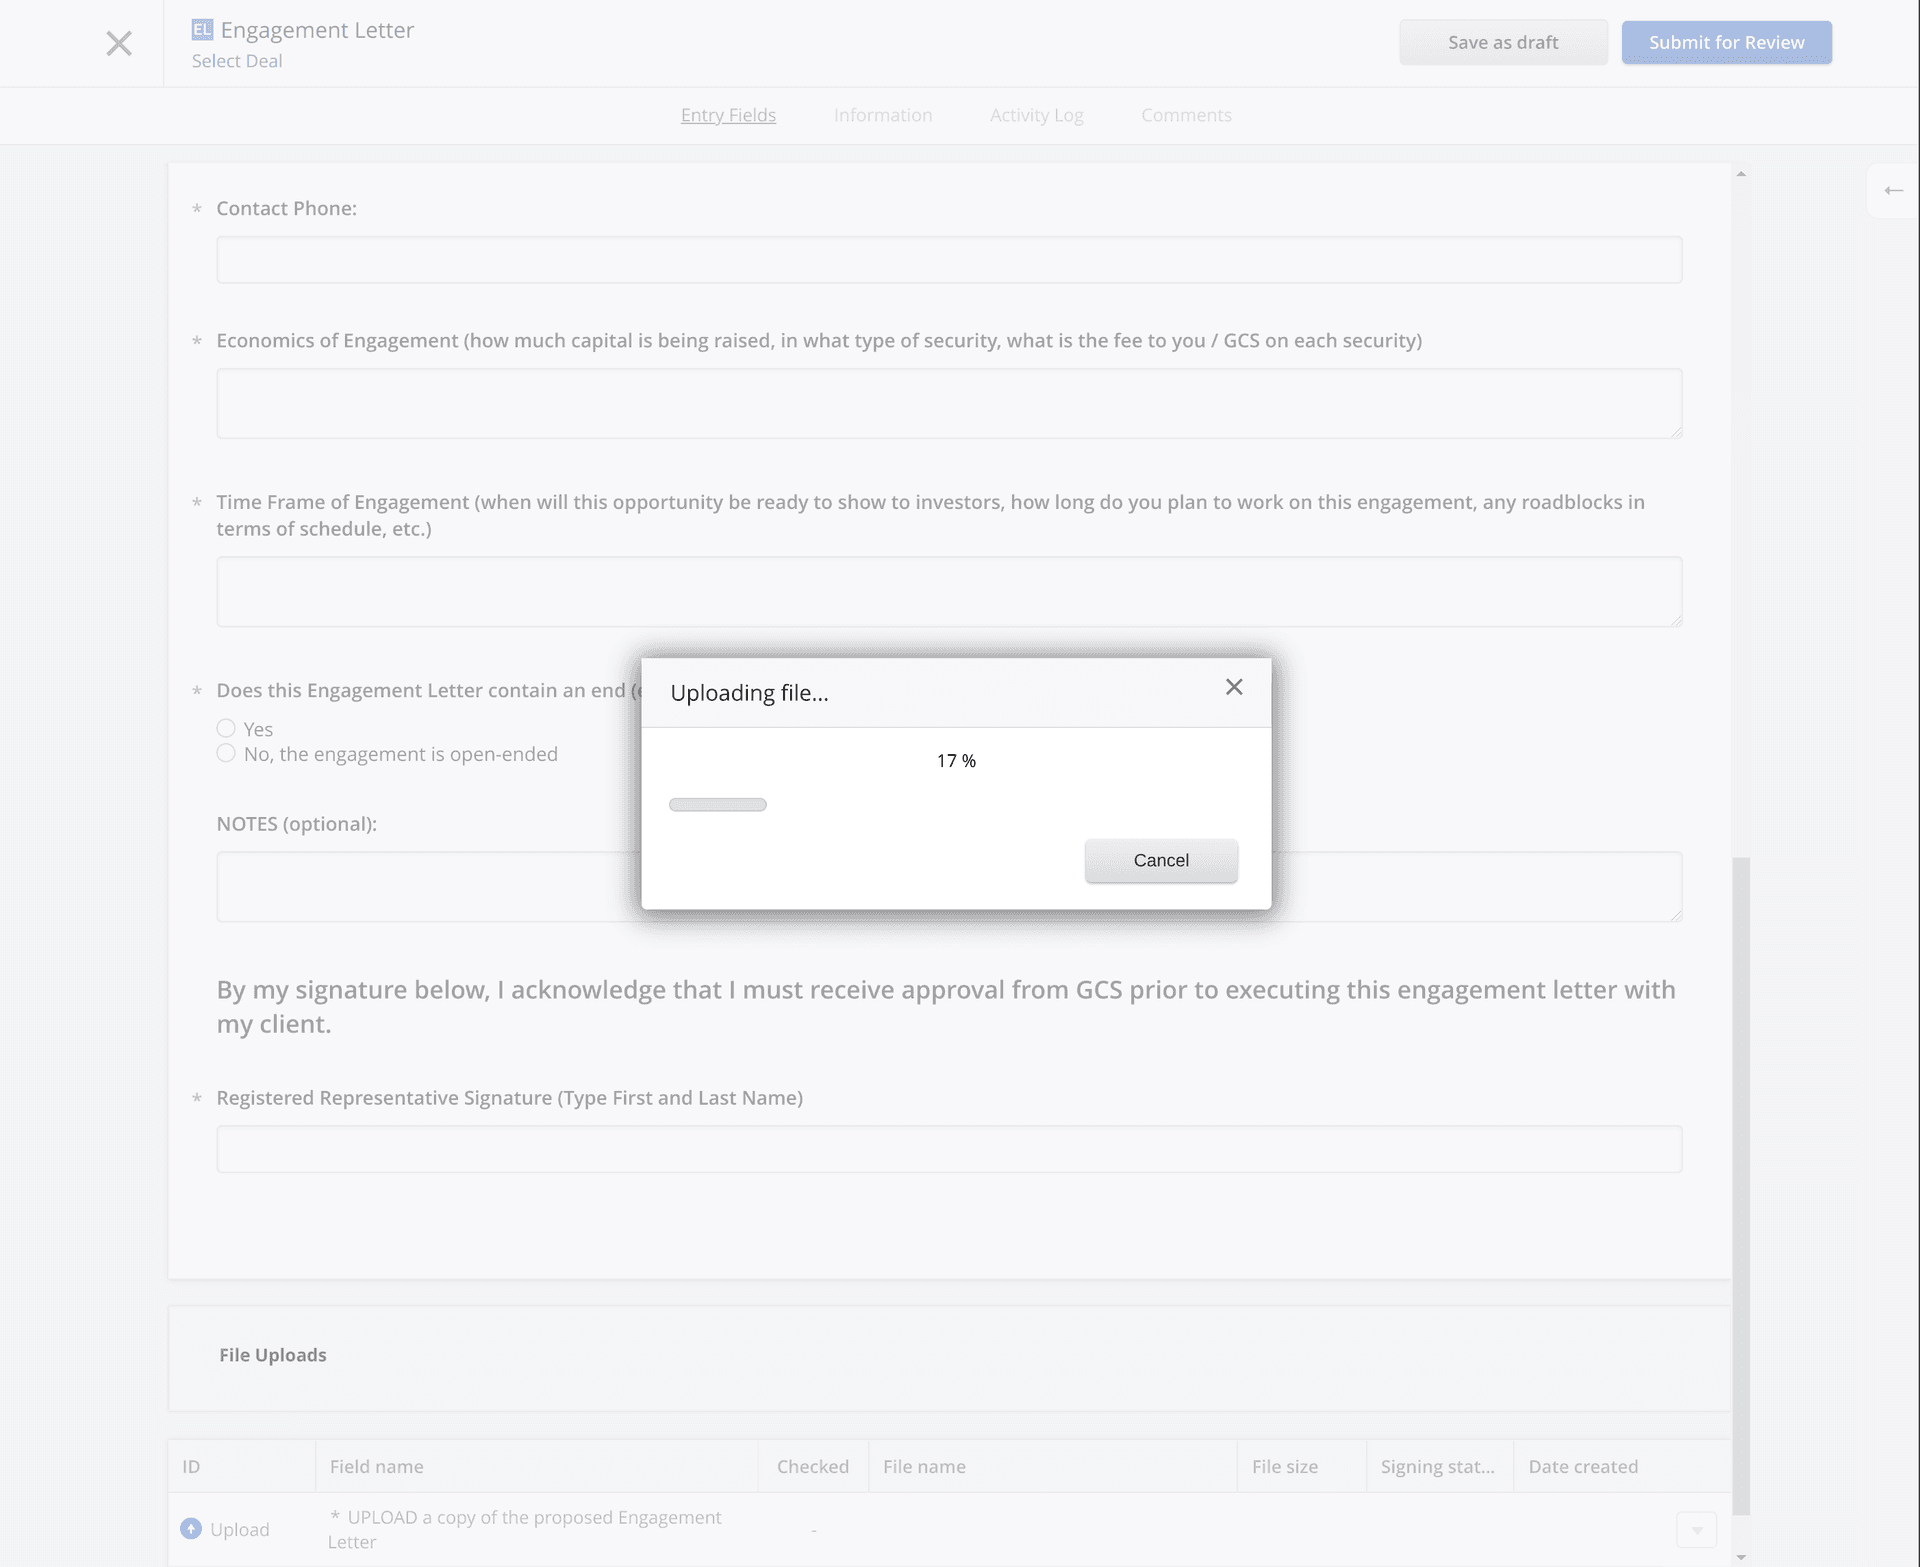
Task: Click the Contact Phone input field
Action: [x=950, y=260]
